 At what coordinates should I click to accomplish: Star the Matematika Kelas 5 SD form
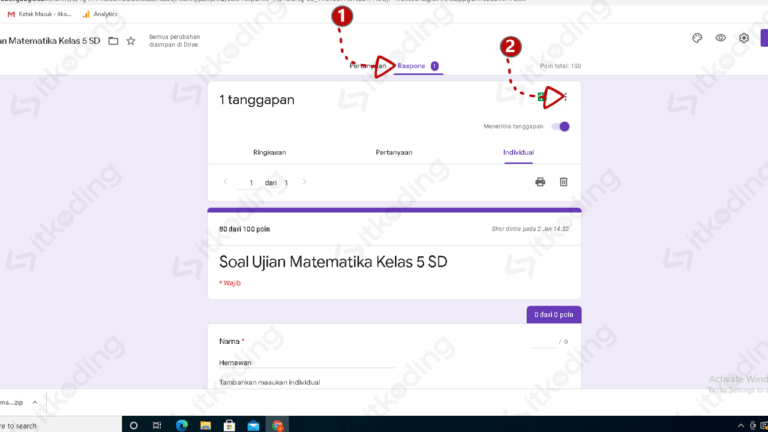click(131, 41)
